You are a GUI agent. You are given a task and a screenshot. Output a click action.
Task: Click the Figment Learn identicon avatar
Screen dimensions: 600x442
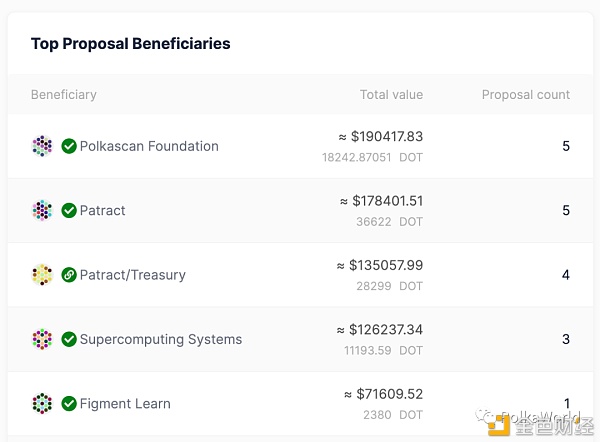(42, 403)
